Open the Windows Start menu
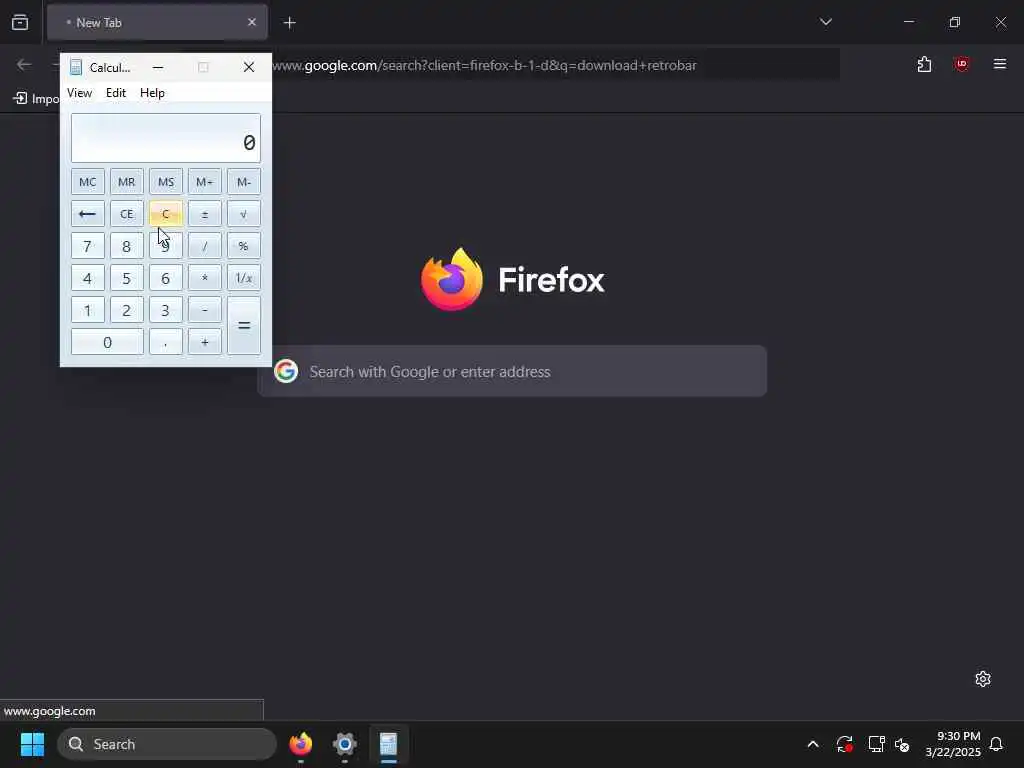 coord(32,744)
